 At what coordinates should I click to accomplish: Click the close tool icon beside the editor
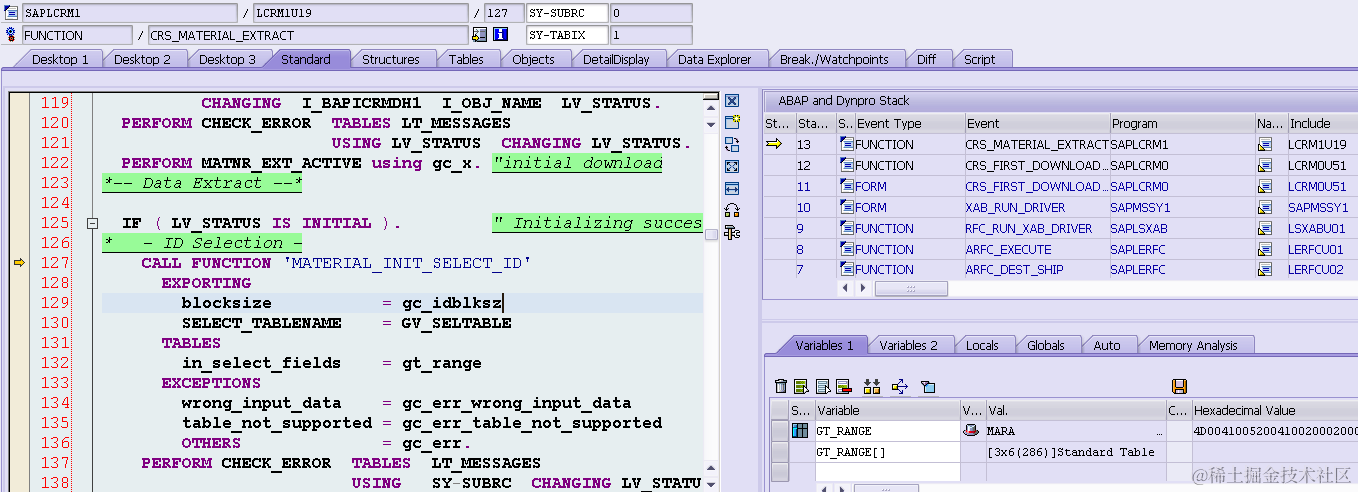[x=732, y=101]
